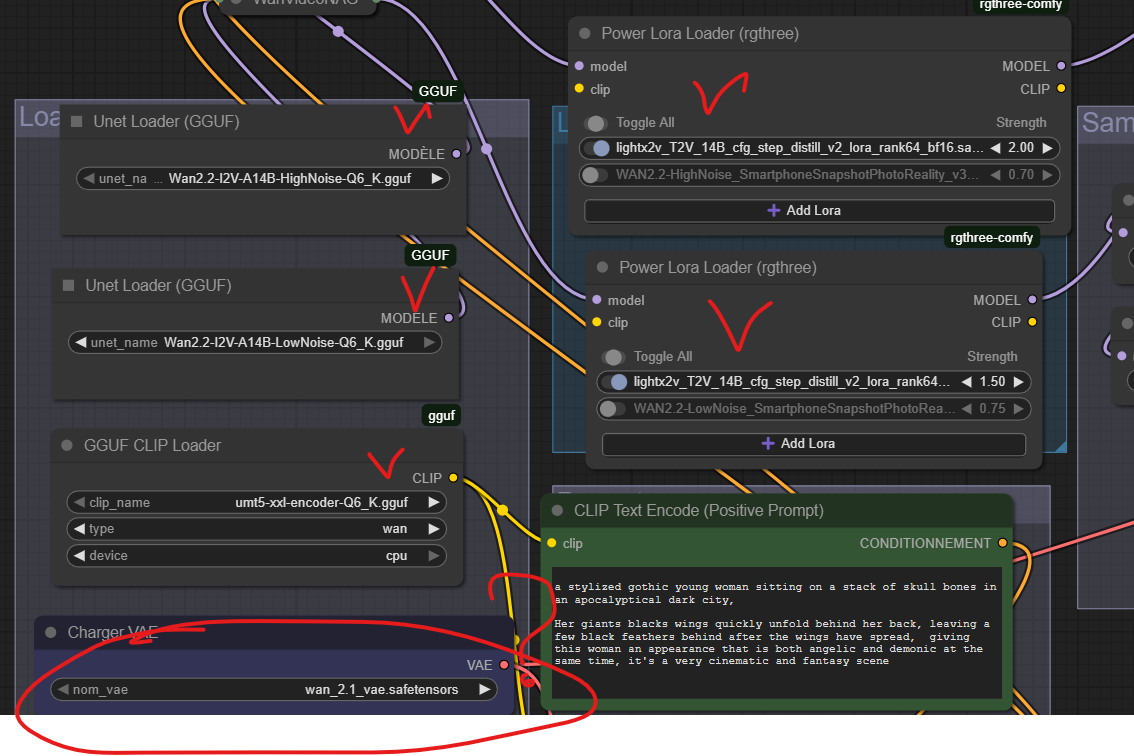Click MODÈLE output dot of LowNoise Unet Loader
This screenshot has height=756, width=1134.
click(x=449, y=318)
